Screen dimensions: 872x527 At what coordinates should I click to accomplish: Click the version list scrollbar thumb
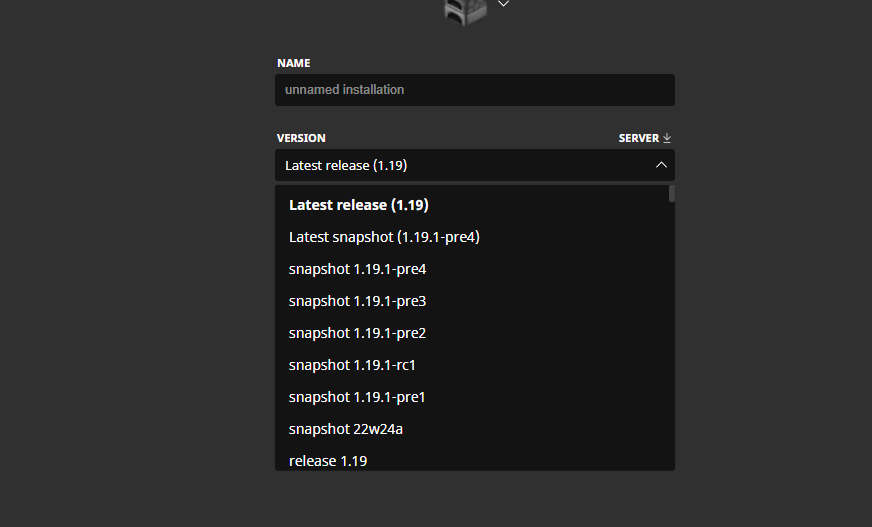[x=671, y=193]
